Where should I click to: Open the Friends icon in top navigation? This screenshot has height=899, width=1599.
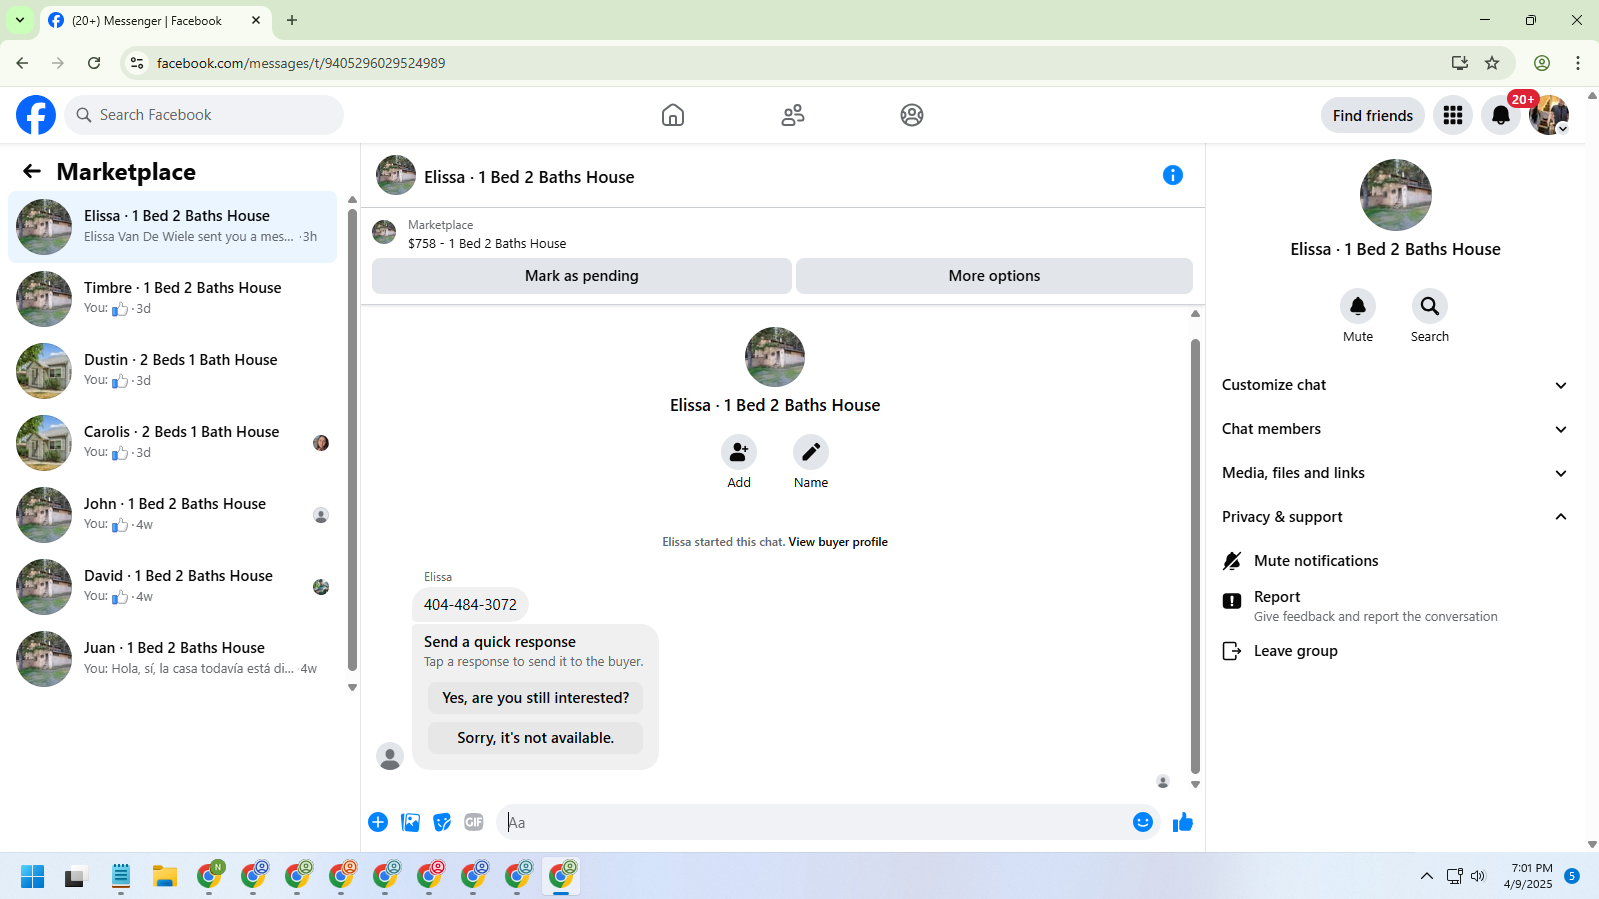click(x=793, y=115)
